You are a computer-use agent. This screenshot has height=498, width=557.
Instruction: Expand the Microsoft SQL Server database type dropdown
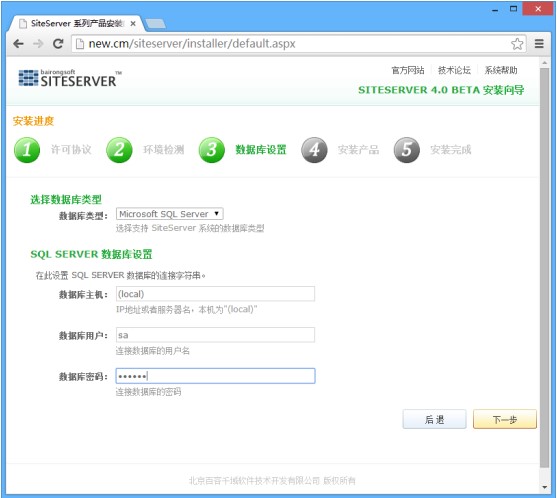coord(170,214)
